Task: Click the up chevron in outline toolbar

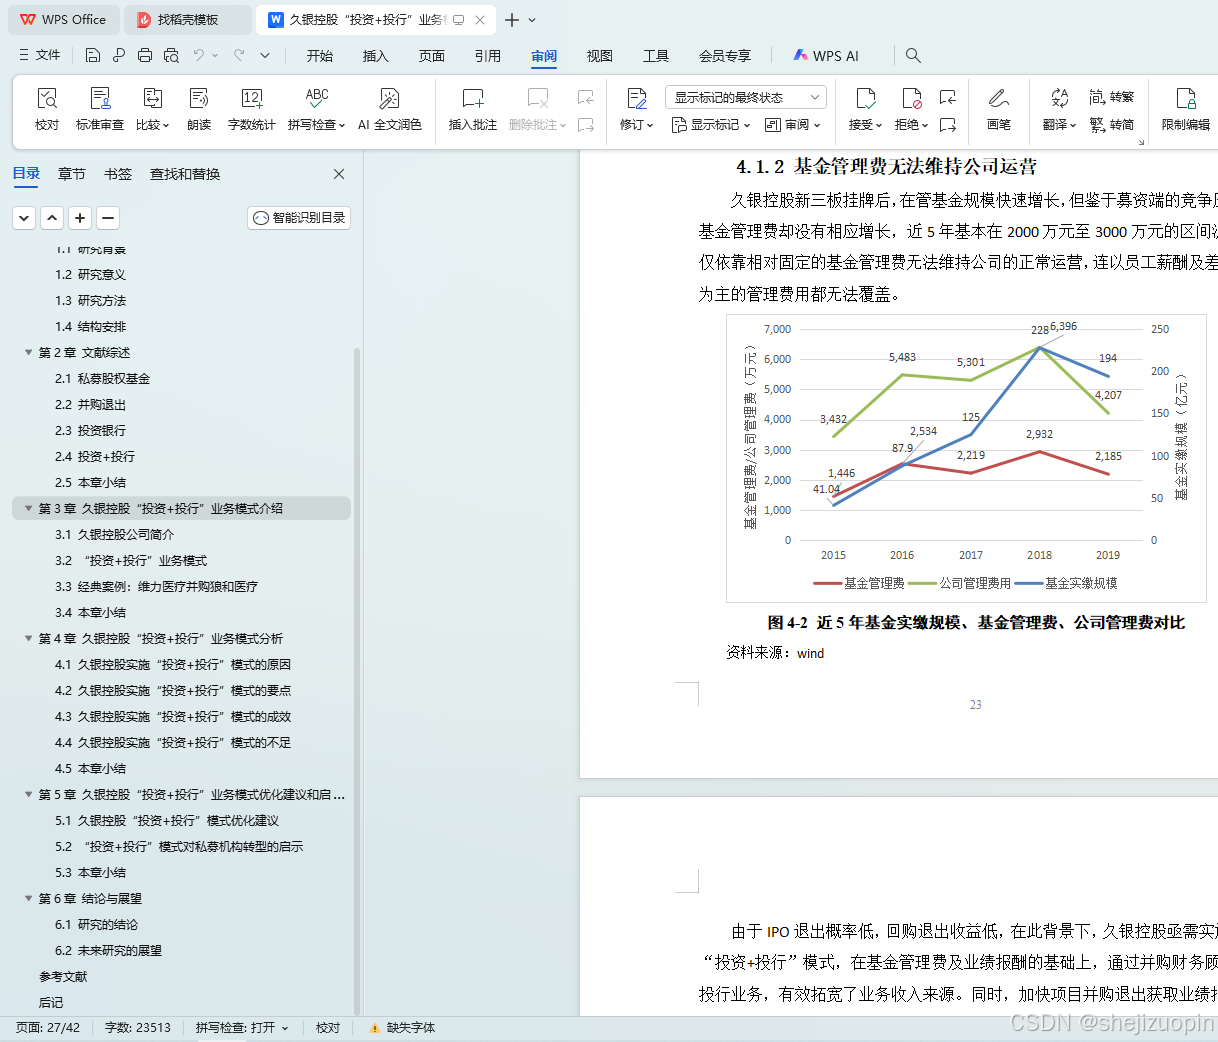Action: 52,218
